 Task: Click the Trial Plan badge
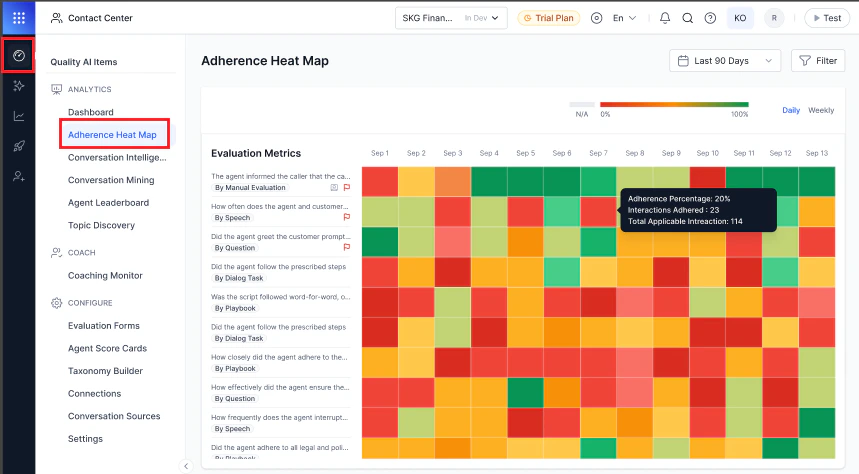tap(548, 18)
